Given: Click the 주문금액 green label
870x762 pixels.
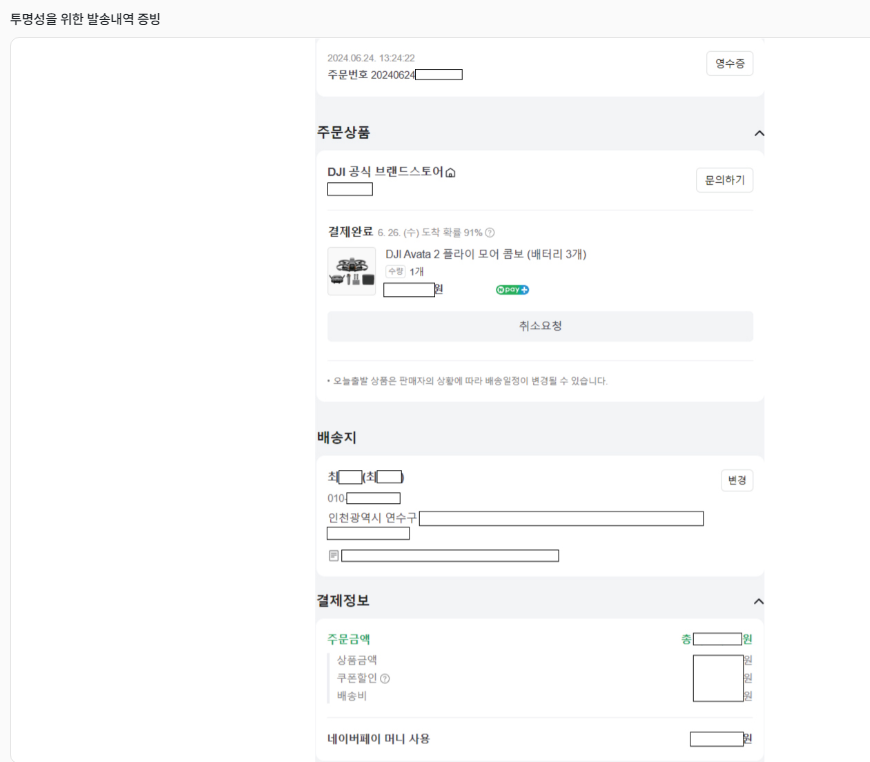Looking at the screenshot, I should coord(348,639).
